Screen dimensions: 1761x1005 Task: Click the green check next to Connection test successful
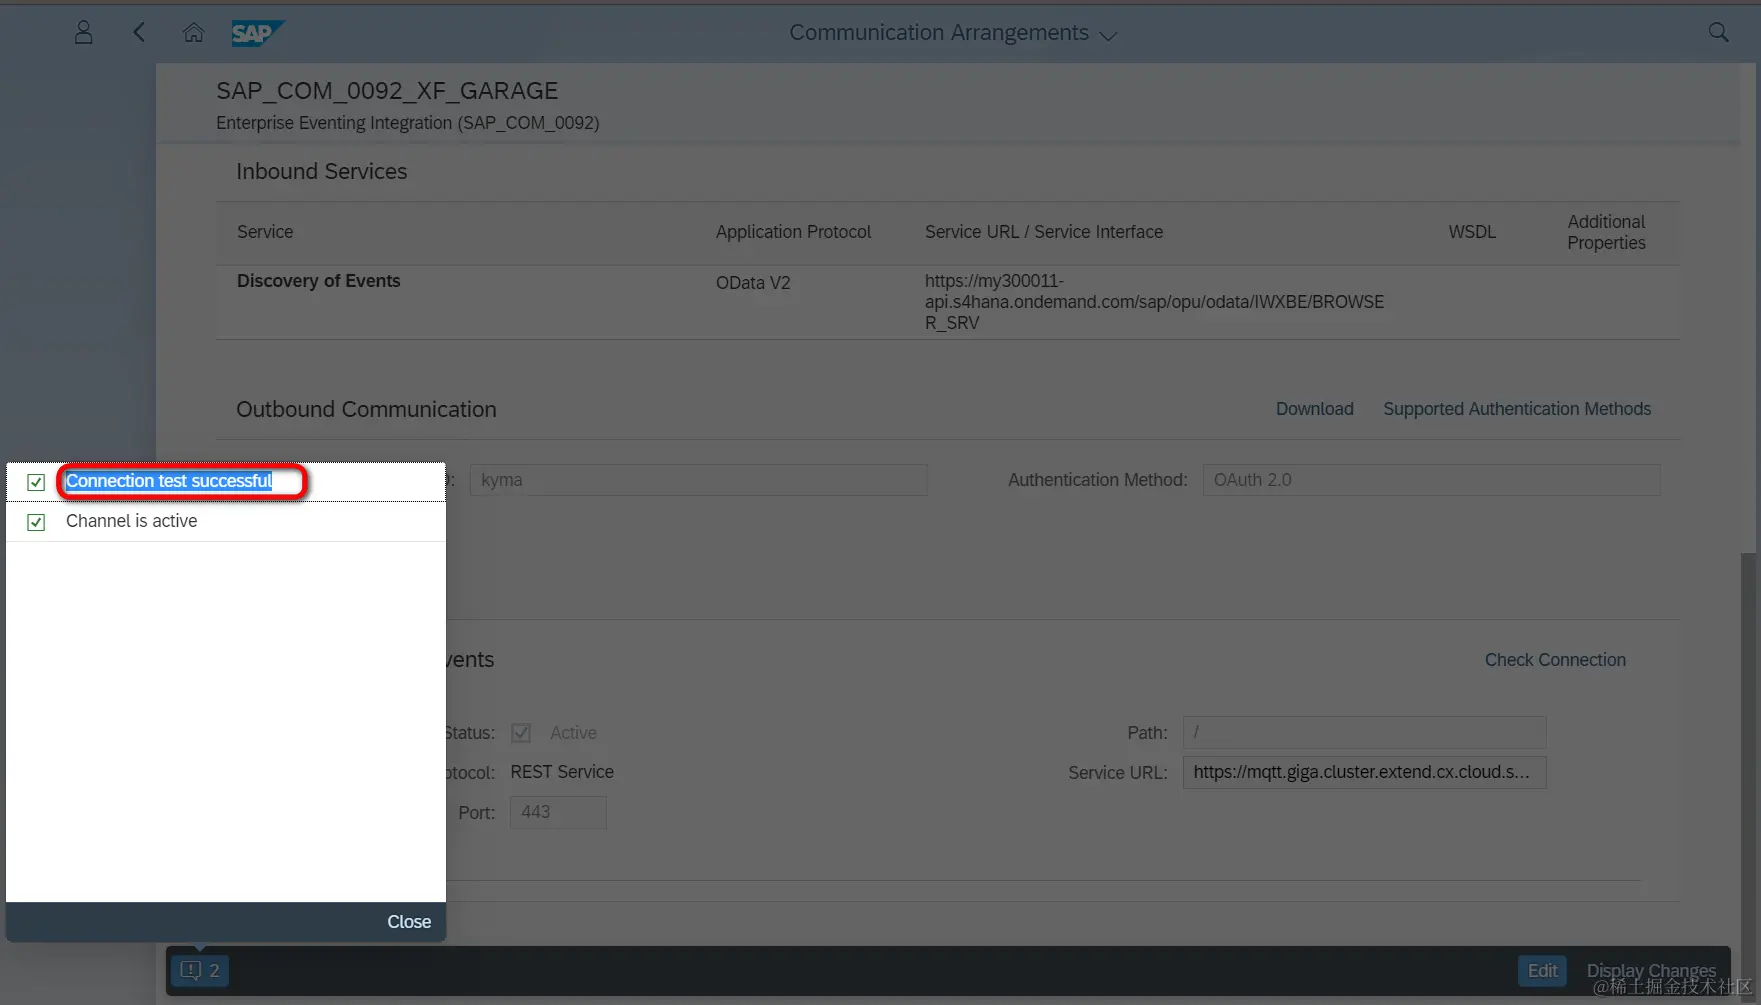click(x=36, y=482)
